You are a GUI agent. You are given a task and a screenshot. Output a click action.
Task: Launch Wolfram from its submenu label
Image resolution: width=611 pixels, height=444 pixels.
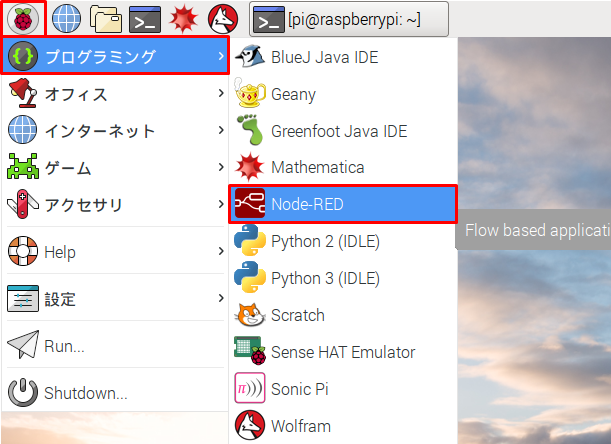click(301, 426)
